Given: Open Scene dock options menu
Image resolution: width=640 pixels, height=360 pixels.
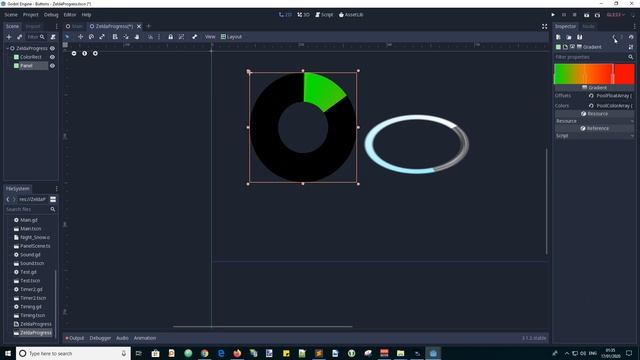Looking at the screenshot, I should coord(56,26).
